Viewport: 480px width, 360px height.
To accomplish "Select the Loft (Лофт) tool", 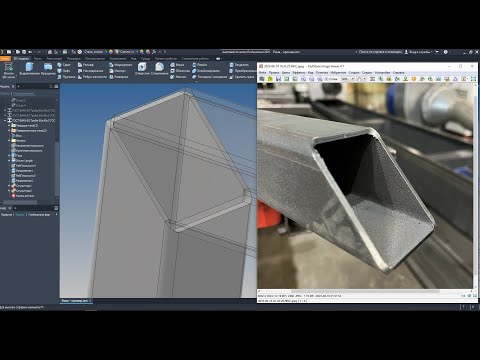I will 64,71.
